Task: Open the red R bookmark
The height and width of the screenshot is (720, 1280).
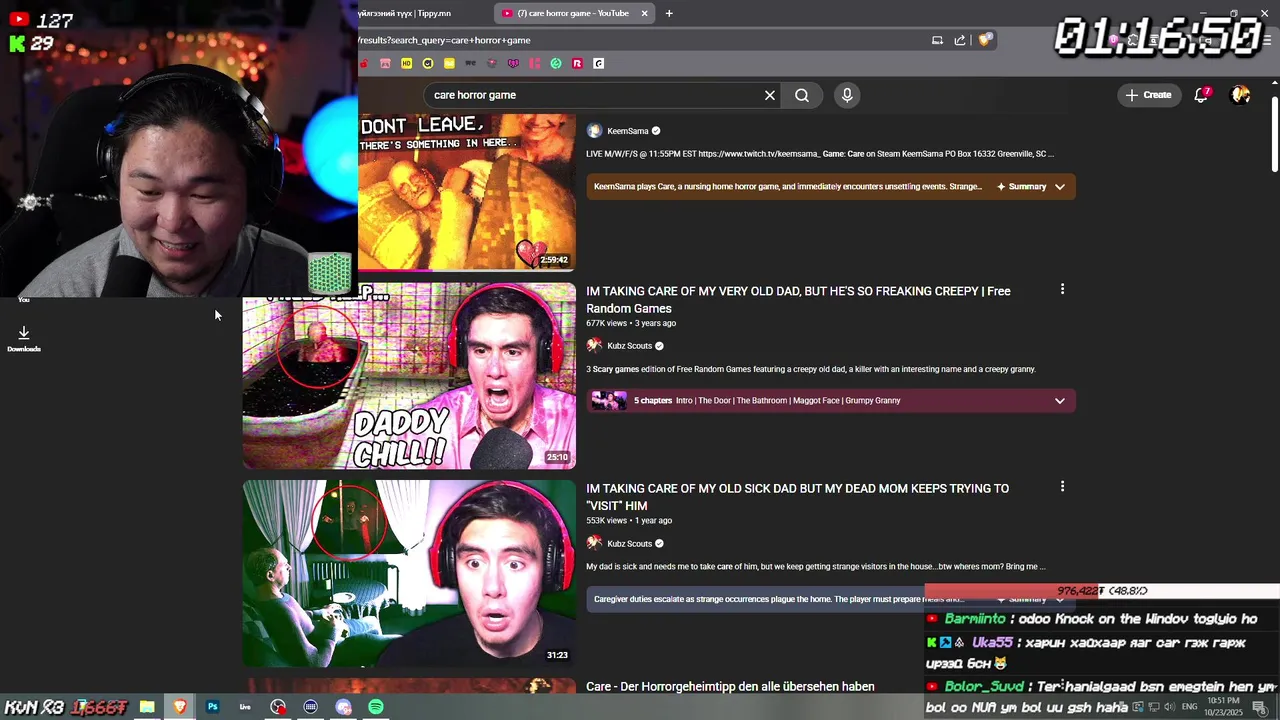Action: point(577,63)
